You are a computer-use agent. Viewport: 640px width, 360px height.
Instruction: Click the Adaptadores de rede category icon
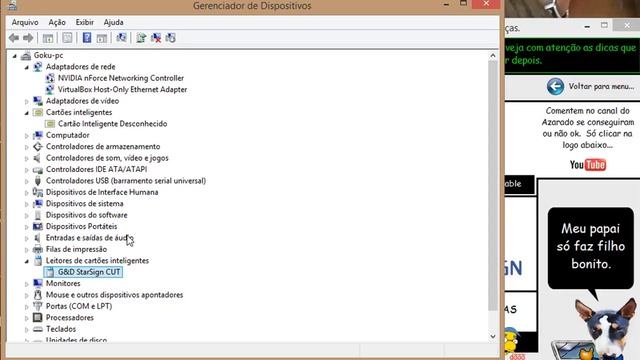(38, 67)
